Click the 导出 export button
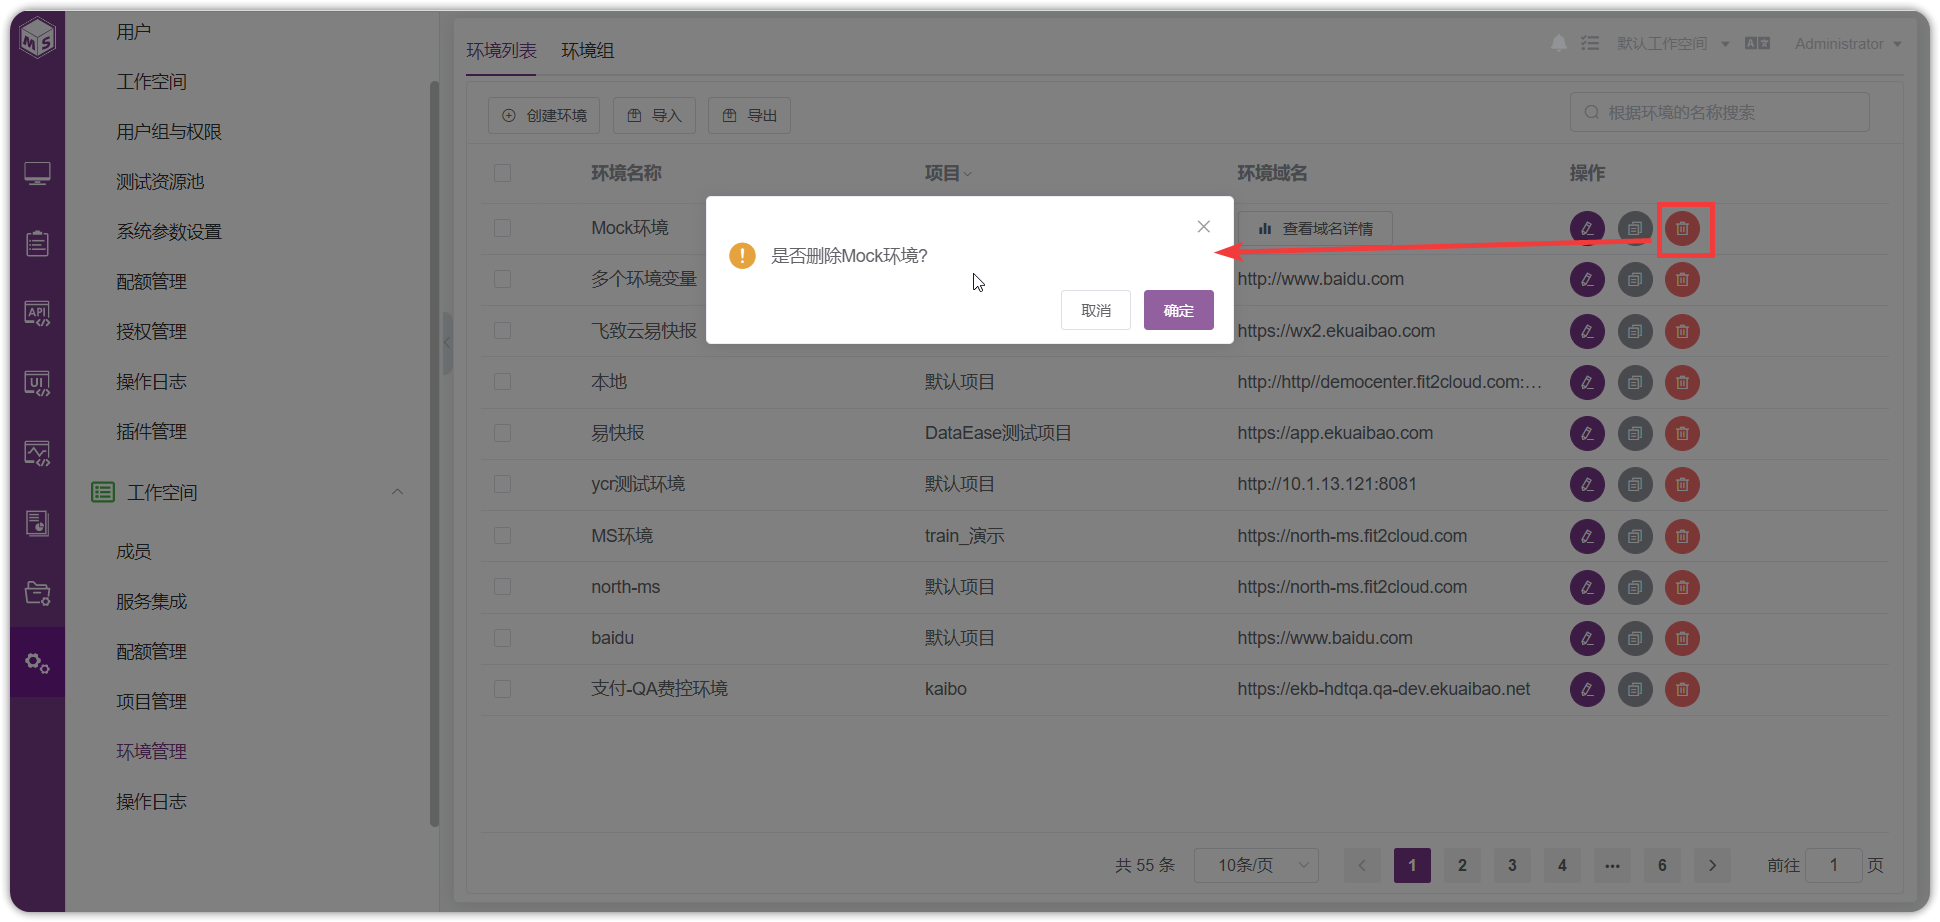This screenshot has width=1940, height=922. pyautogui.click(x=749, y=115)
